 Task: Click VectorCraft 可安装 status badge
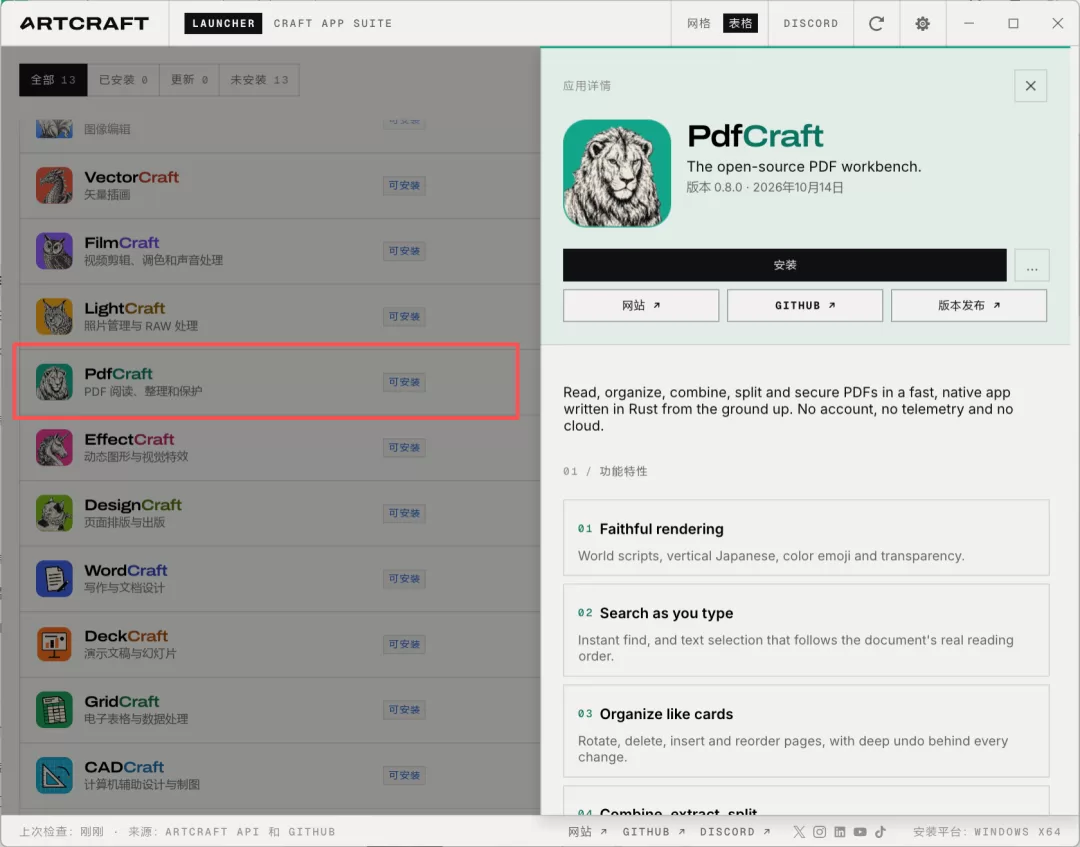404,185
